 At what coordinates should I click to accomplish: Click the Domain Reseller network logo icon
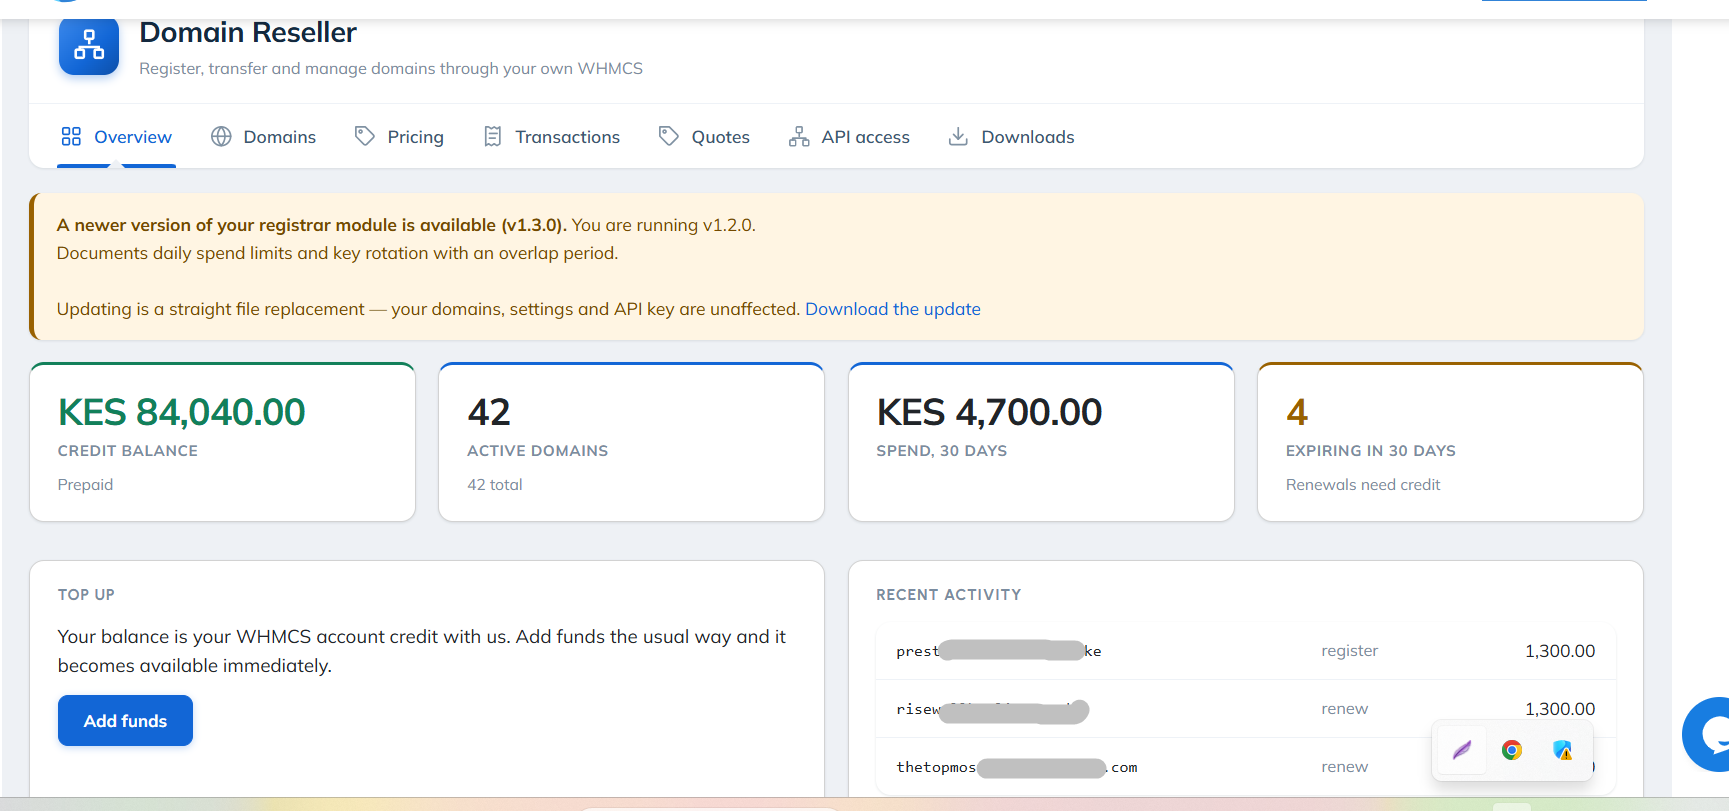click(89, 45)
